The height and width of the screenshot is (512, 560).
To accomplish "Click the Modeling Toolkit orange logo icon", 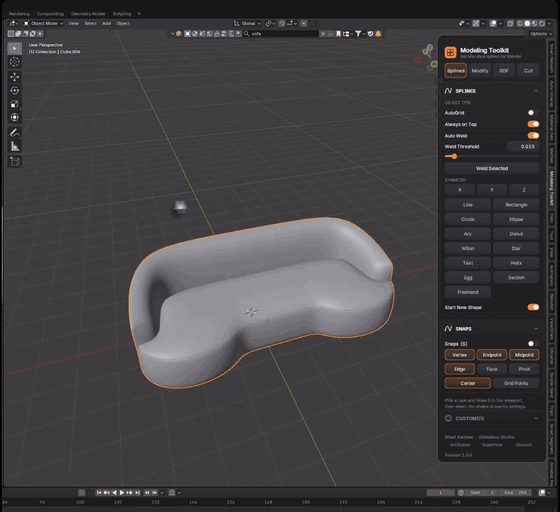I will point(450,52).
